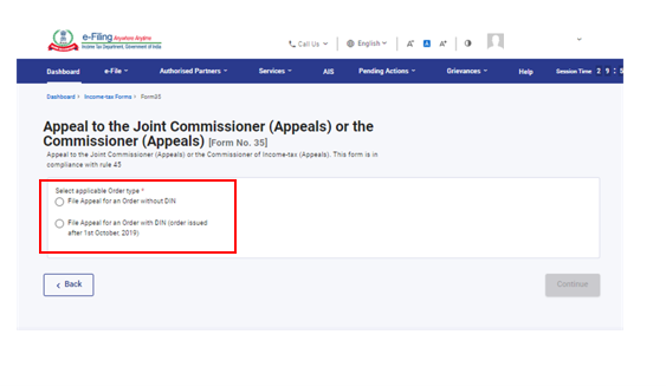Screen dimensions: 666x386
Task: Click the Back button
Action: tap(68, 285)
